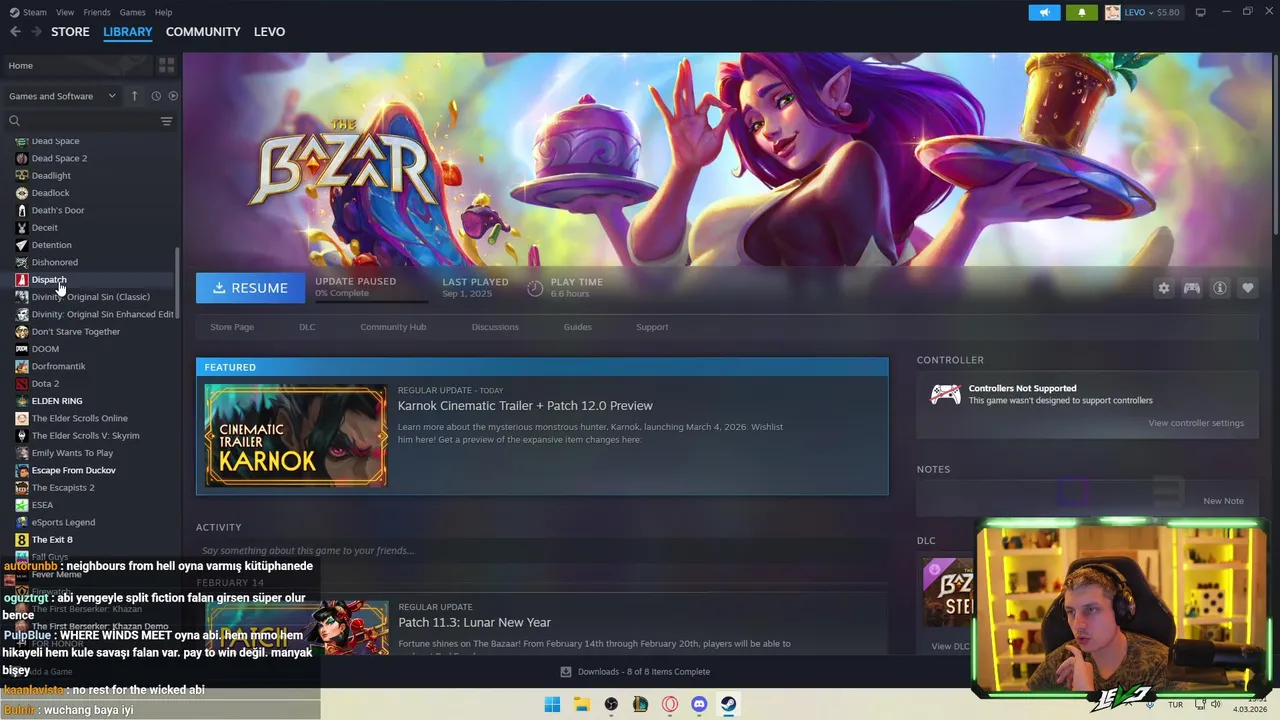Switch to the COMMUNITY tab
Image resolution: width=1280 pixels, height=720 pixels.
click(x=203, y=32)
